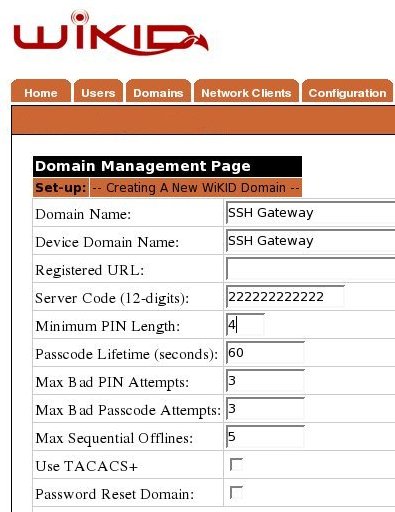
Task: Open the Network Clients tab
Action: (246, 91)
